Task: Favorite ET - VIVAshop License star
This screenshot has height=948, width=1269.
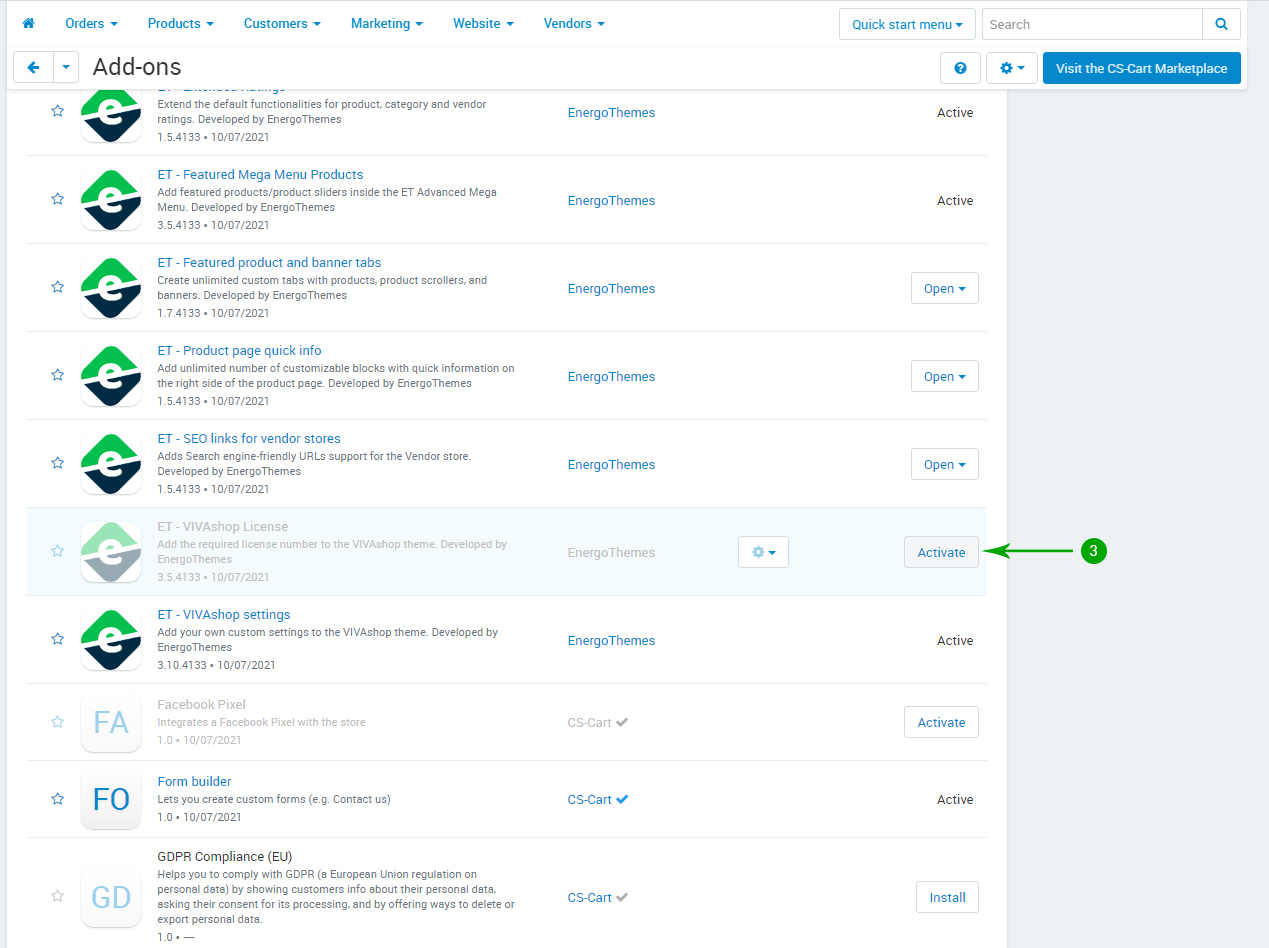Action: click(x=57, y=551)
